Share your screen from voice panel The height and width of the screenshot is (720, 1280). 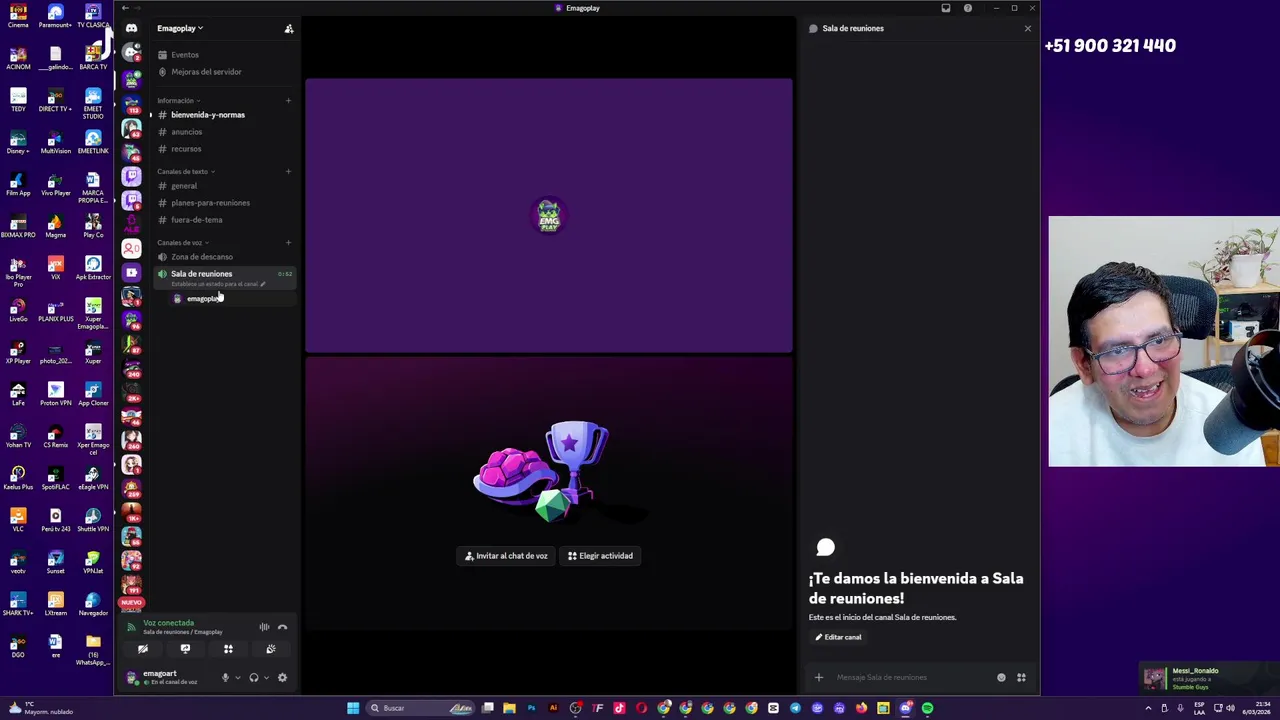[x=185, y=649]
